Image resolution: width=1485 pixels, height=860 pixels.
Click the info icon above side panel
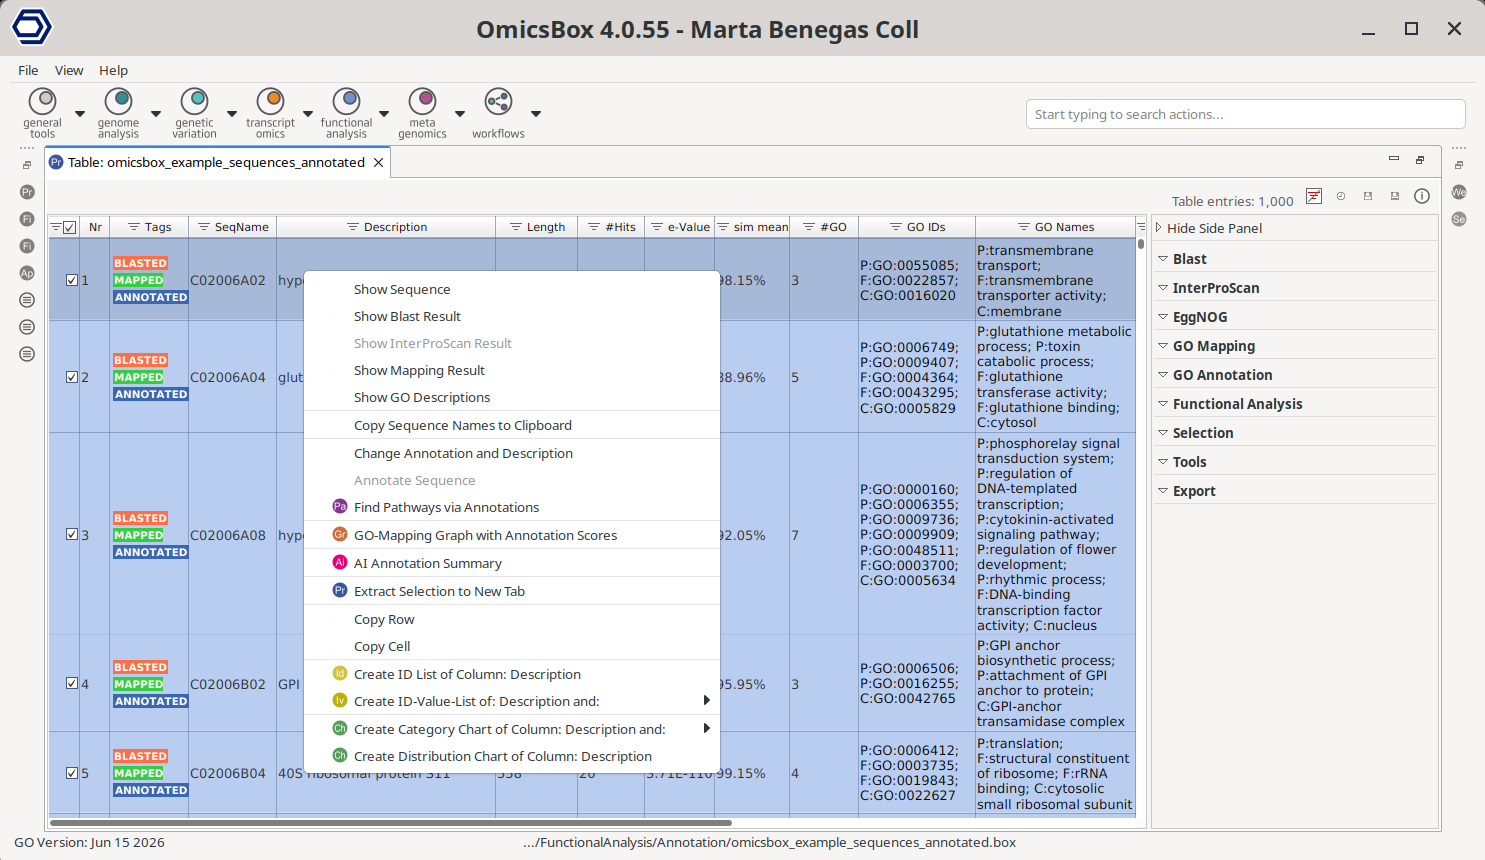point(1422,196)
